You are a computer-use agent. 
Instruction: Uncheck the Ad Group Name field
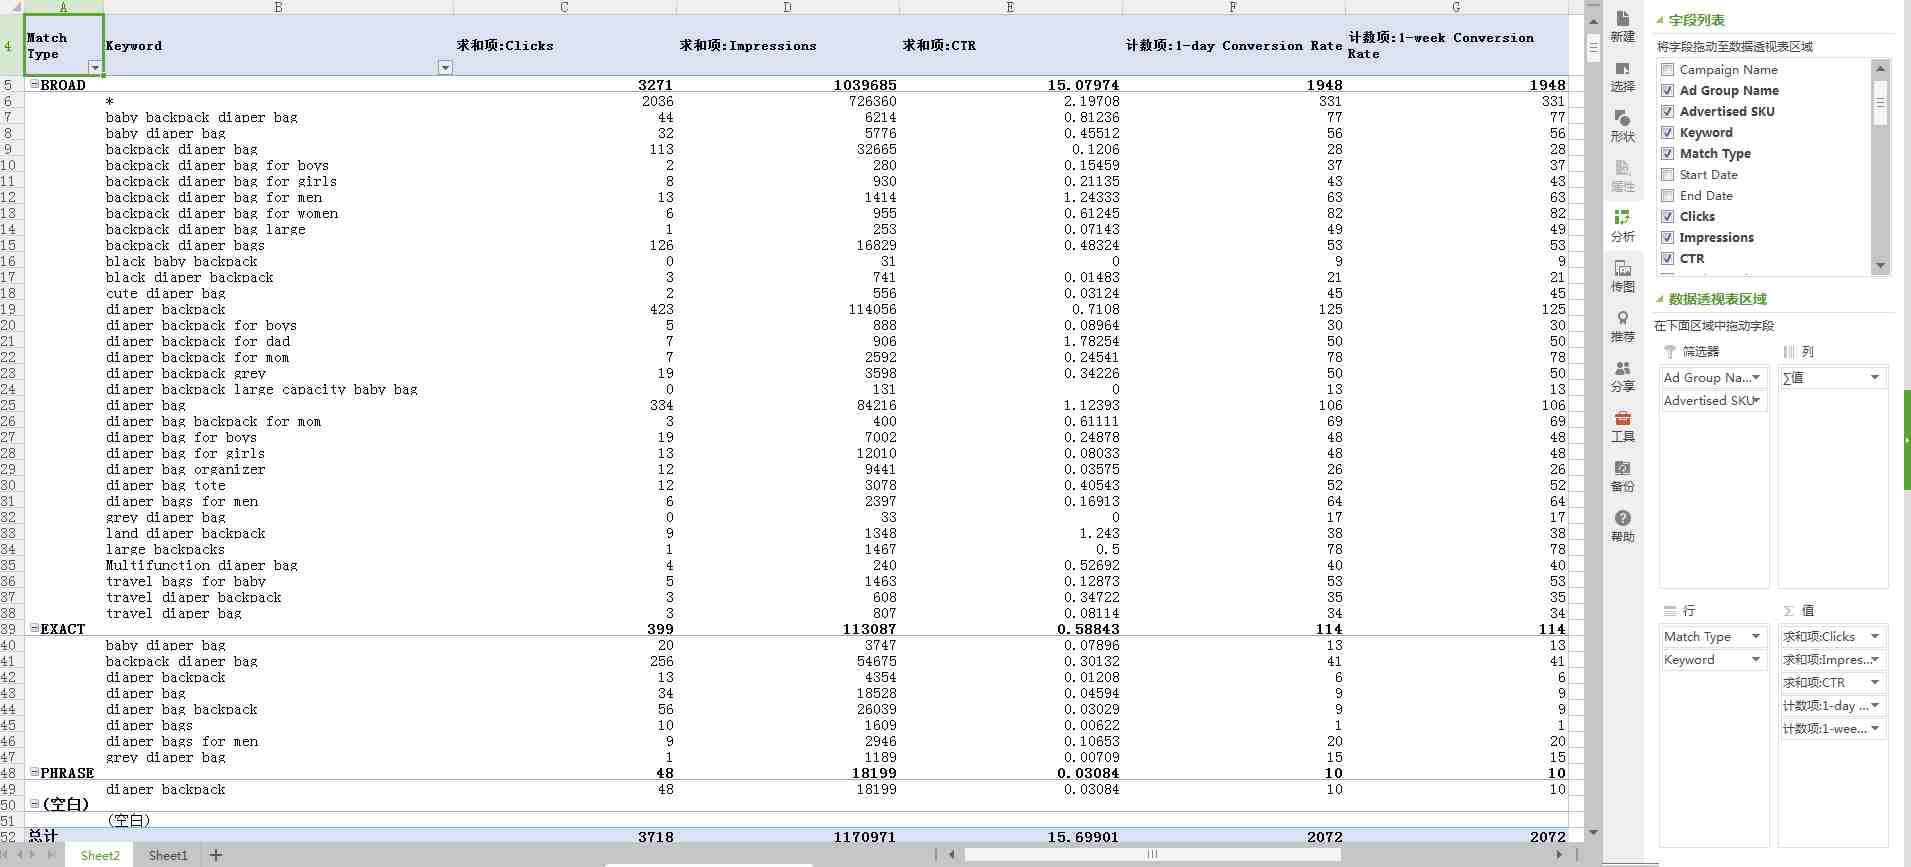pyautogui.click(x=1667, y=90)
